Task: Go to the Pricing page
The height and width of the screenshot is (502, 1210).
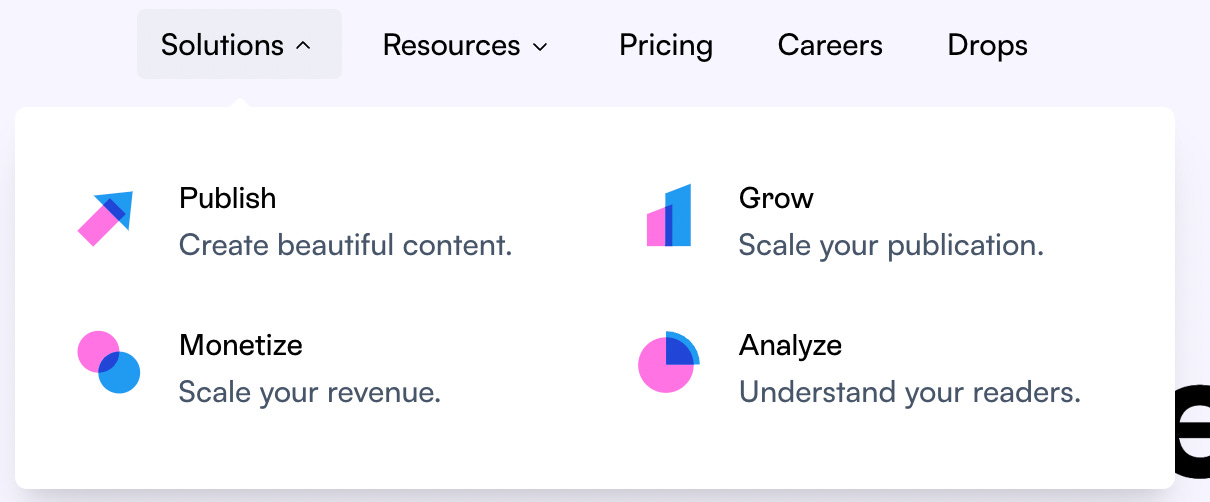Action: pos(666,45)
